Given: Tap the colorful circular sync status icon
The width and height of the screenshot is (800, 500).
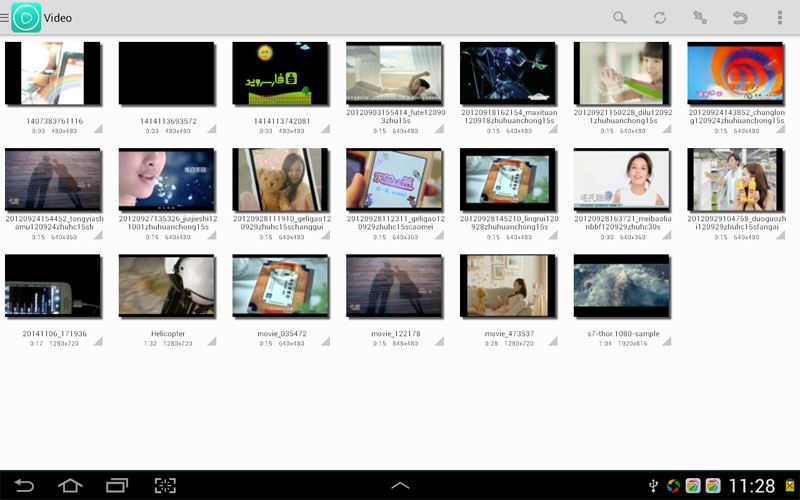Looking at the screenshot, I should coord(673,486).
